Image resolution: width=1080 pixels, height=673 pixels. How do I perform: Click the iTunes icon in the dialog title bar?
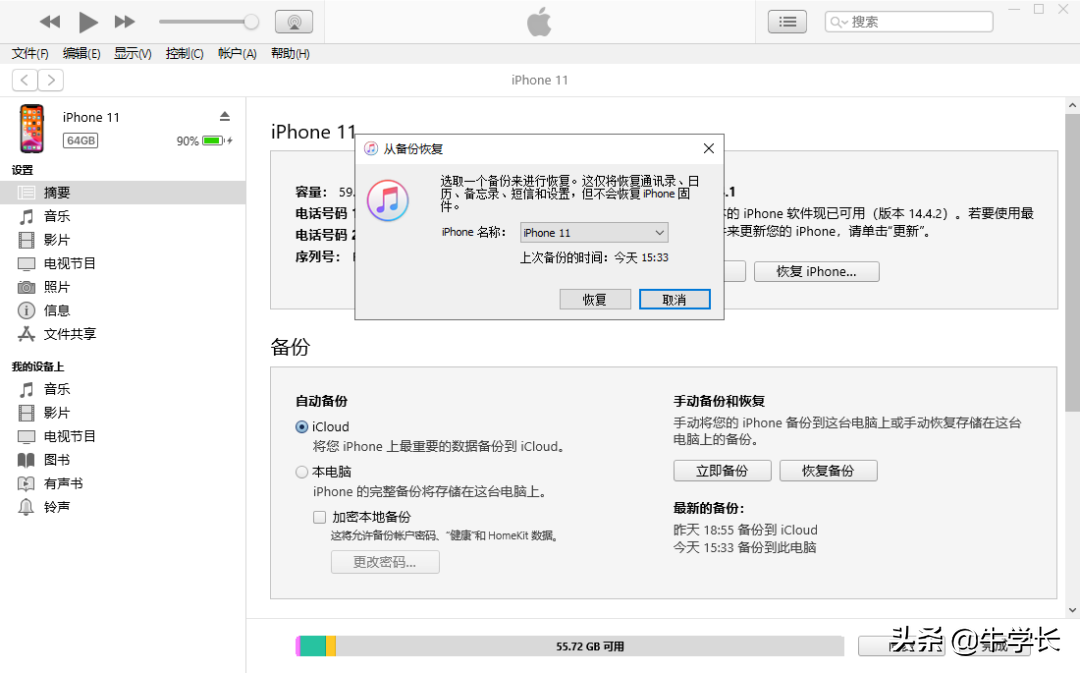click(x=371, y=149)
